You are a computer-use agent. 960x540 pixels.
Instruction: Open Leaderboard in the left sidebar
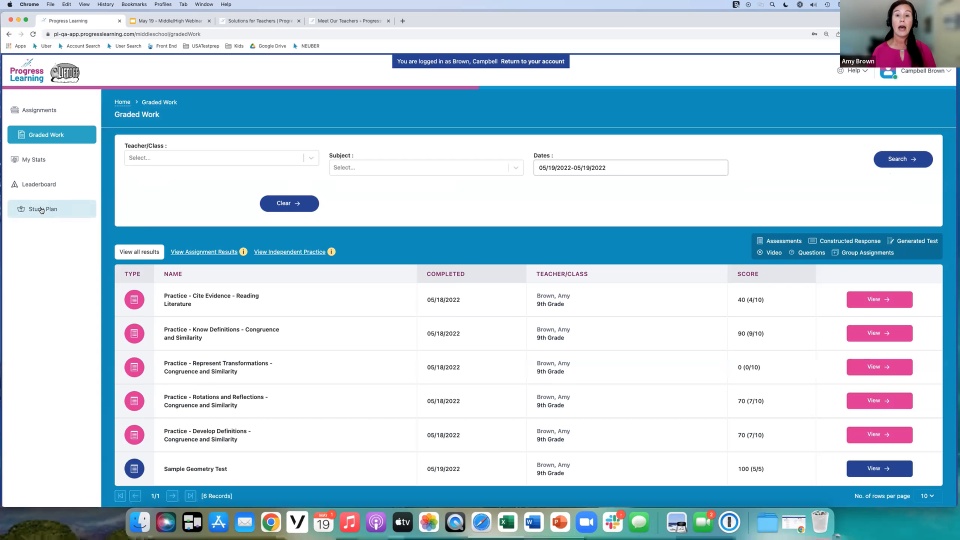click(x=39, y=184)
